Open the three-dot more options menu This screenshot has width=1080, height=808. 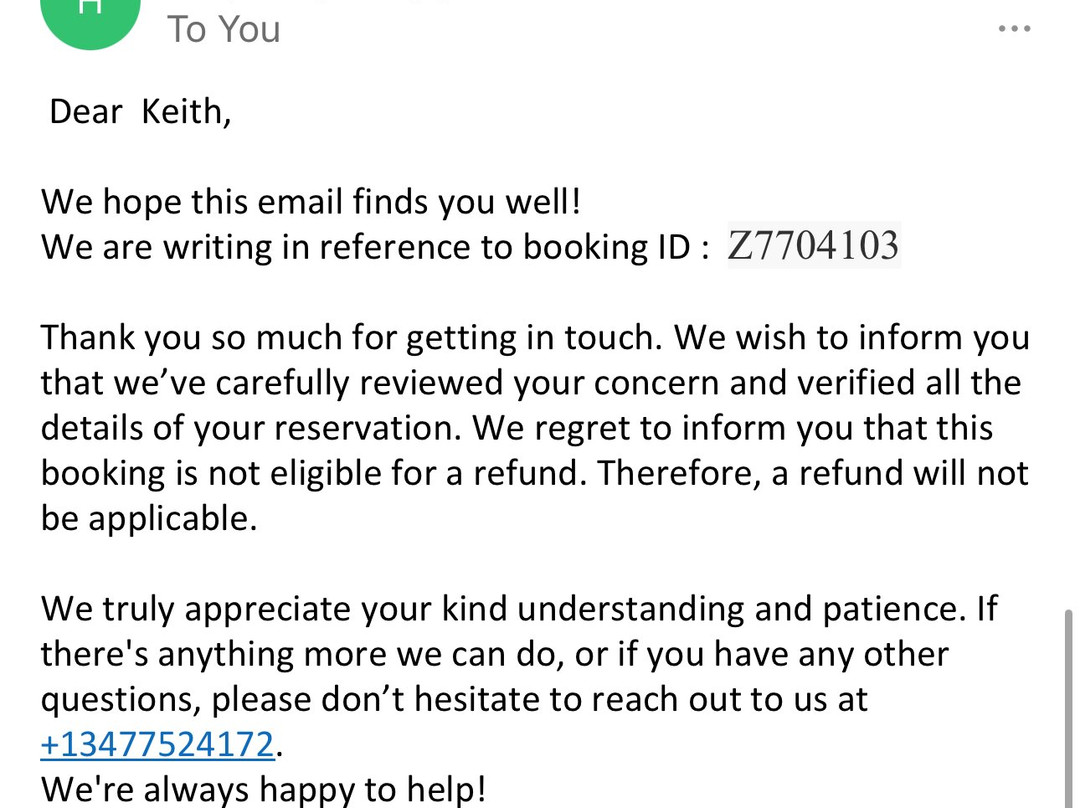(x=1015, y=29)
